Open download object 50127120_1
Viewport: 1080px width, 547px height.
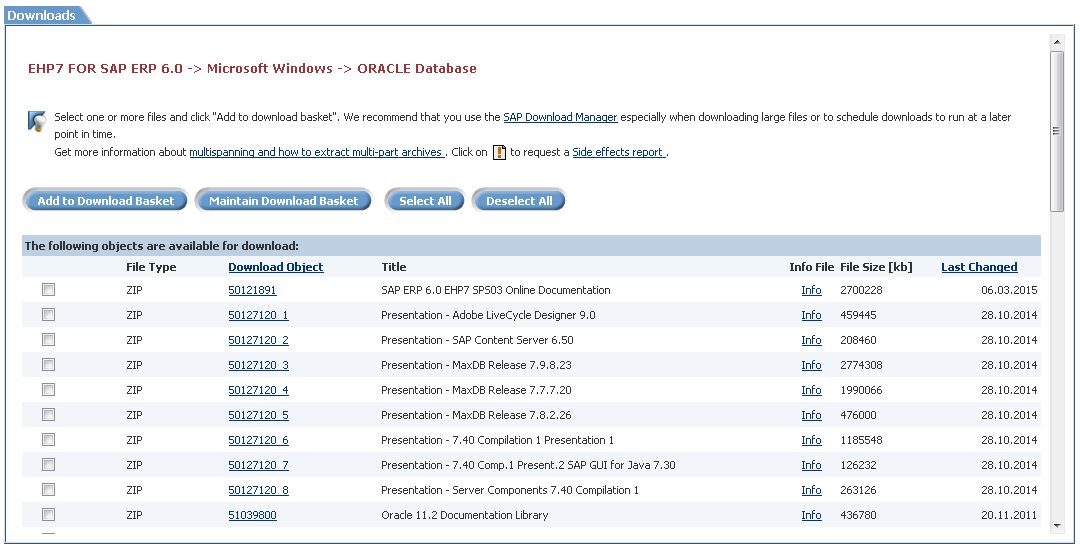[258, 315]
